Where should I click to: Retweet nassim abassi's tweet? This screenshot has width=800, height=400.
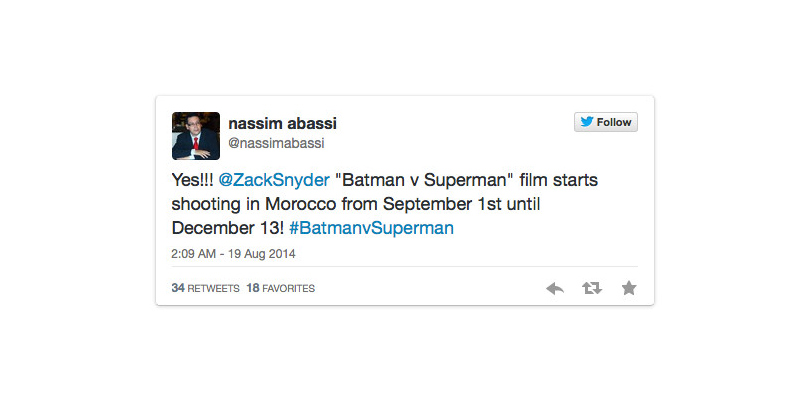[x=592, y=288]
